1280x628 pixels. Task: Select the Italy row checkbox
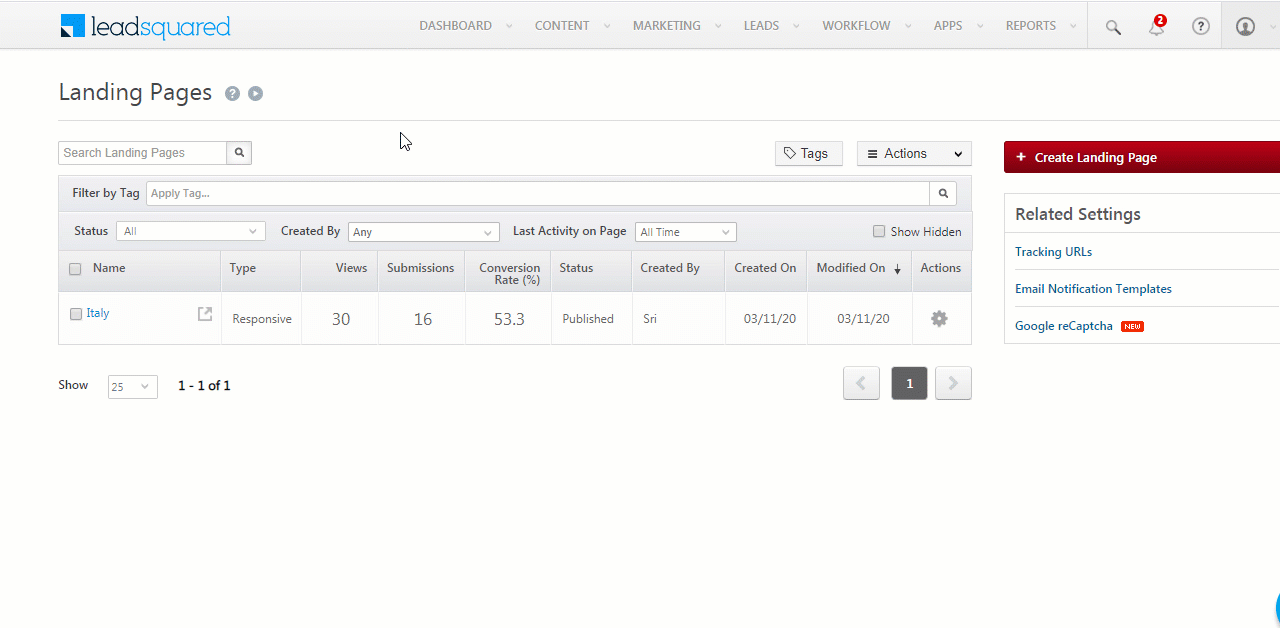(76, 314)
